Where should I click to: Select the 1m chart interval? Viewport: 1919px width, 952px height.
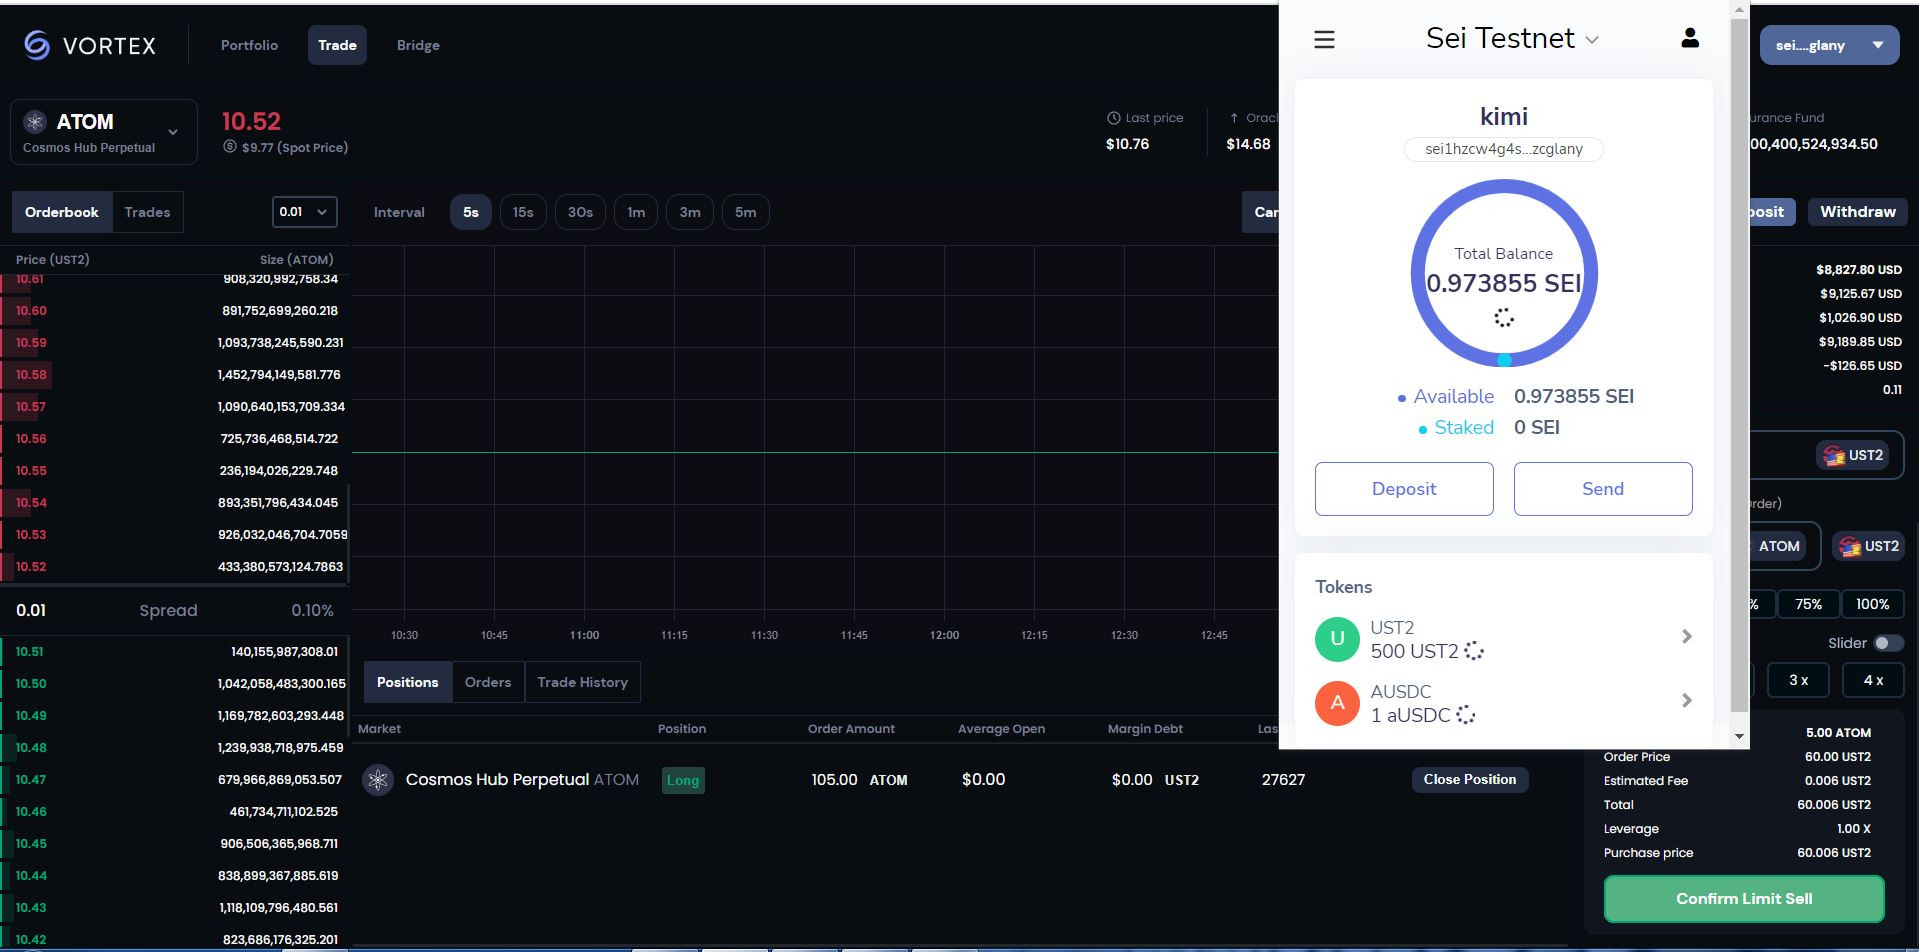click(636, 212)
